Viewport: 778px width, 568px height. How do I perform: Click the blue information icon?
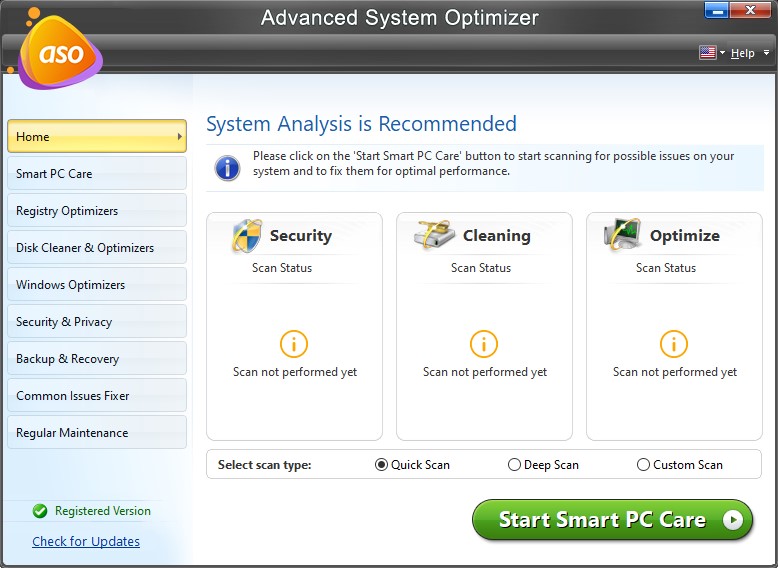coord(228,166)
